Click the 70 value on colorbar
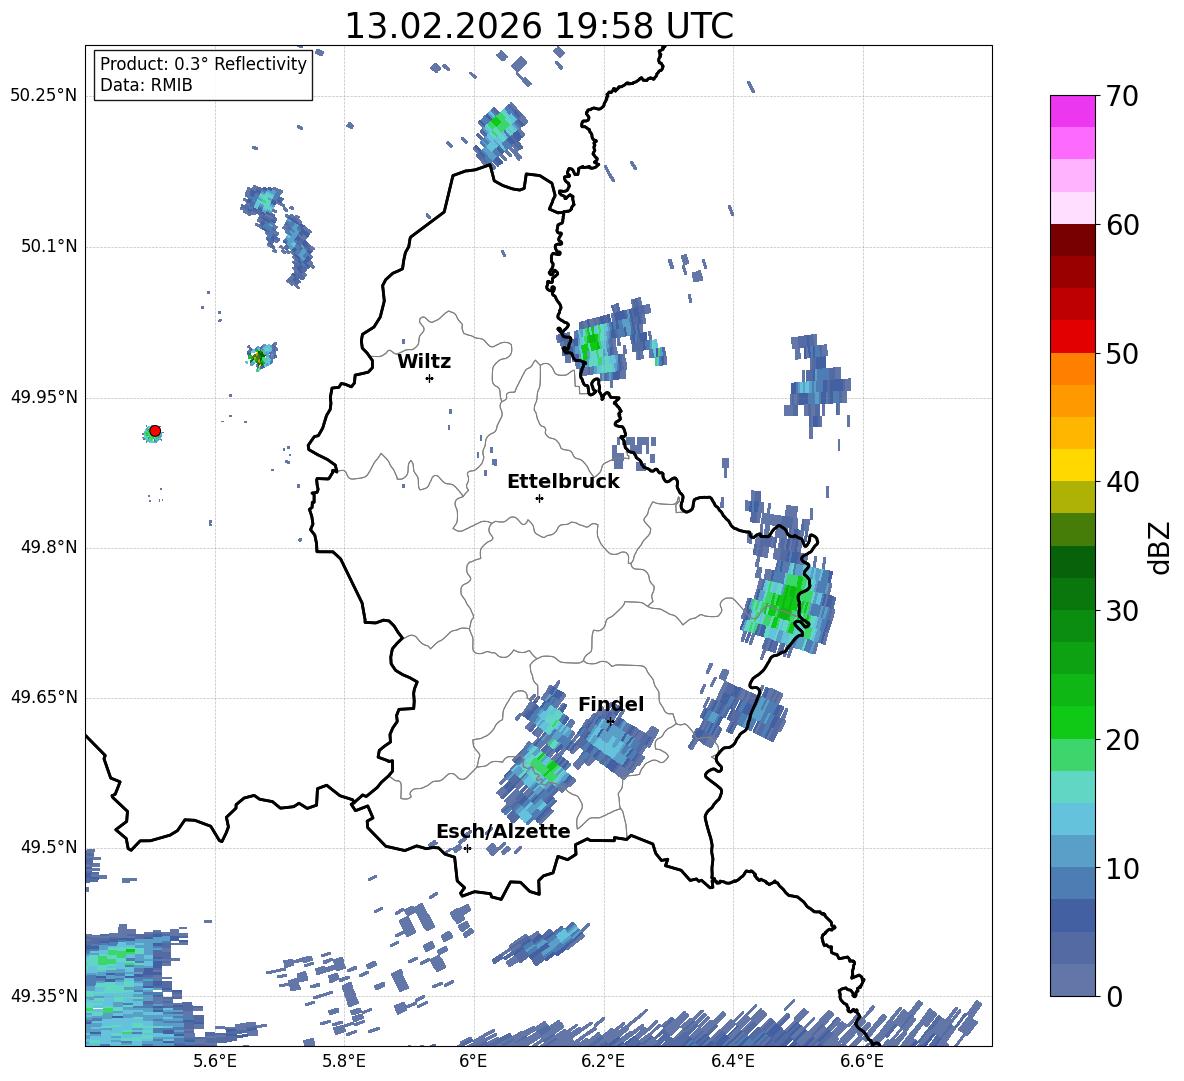The image size is (1184, 1081). [1122, 96]
